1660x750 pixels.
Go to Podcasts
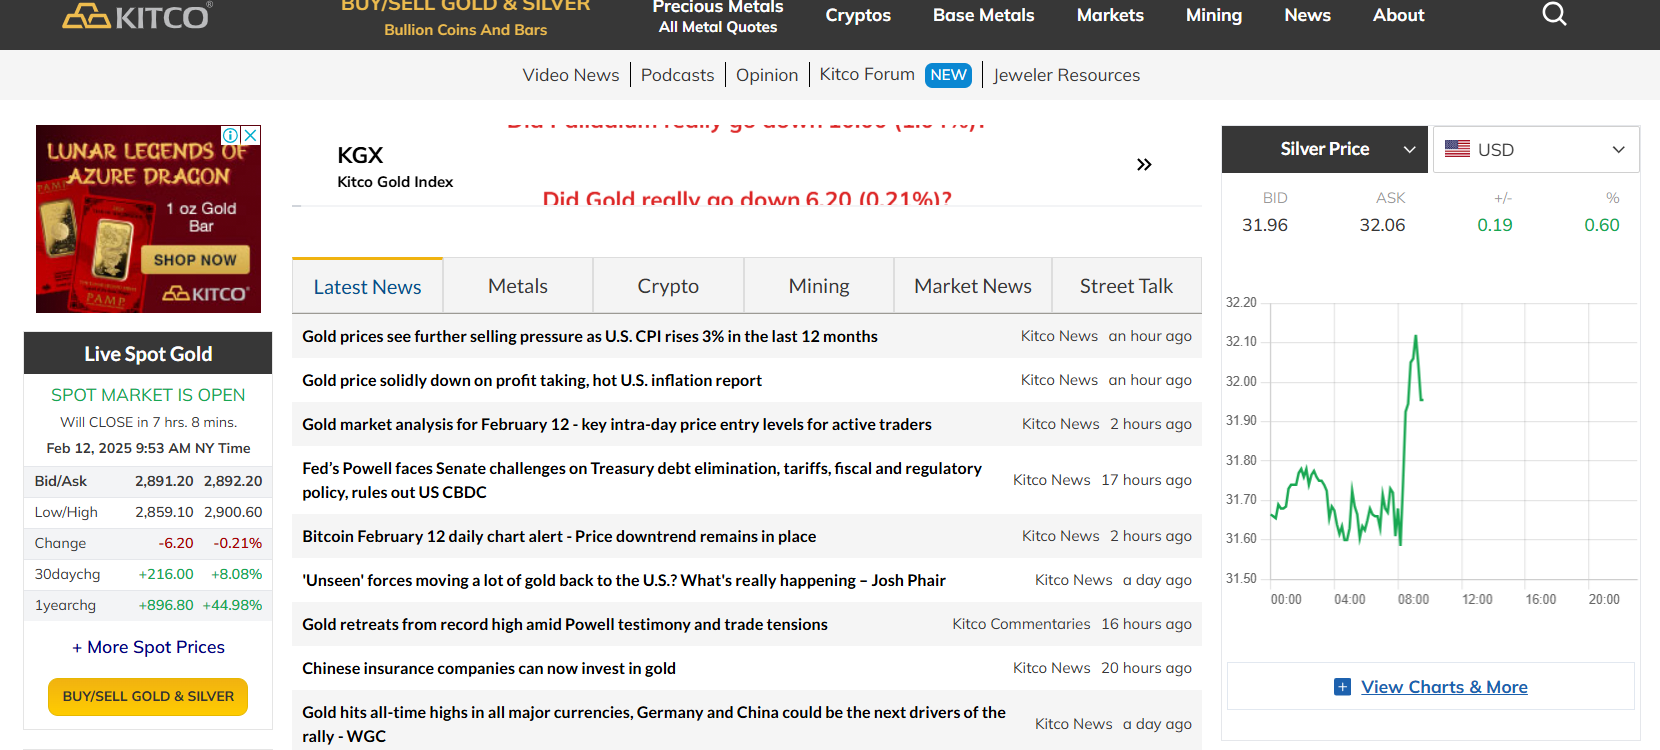tap(677, 75)
